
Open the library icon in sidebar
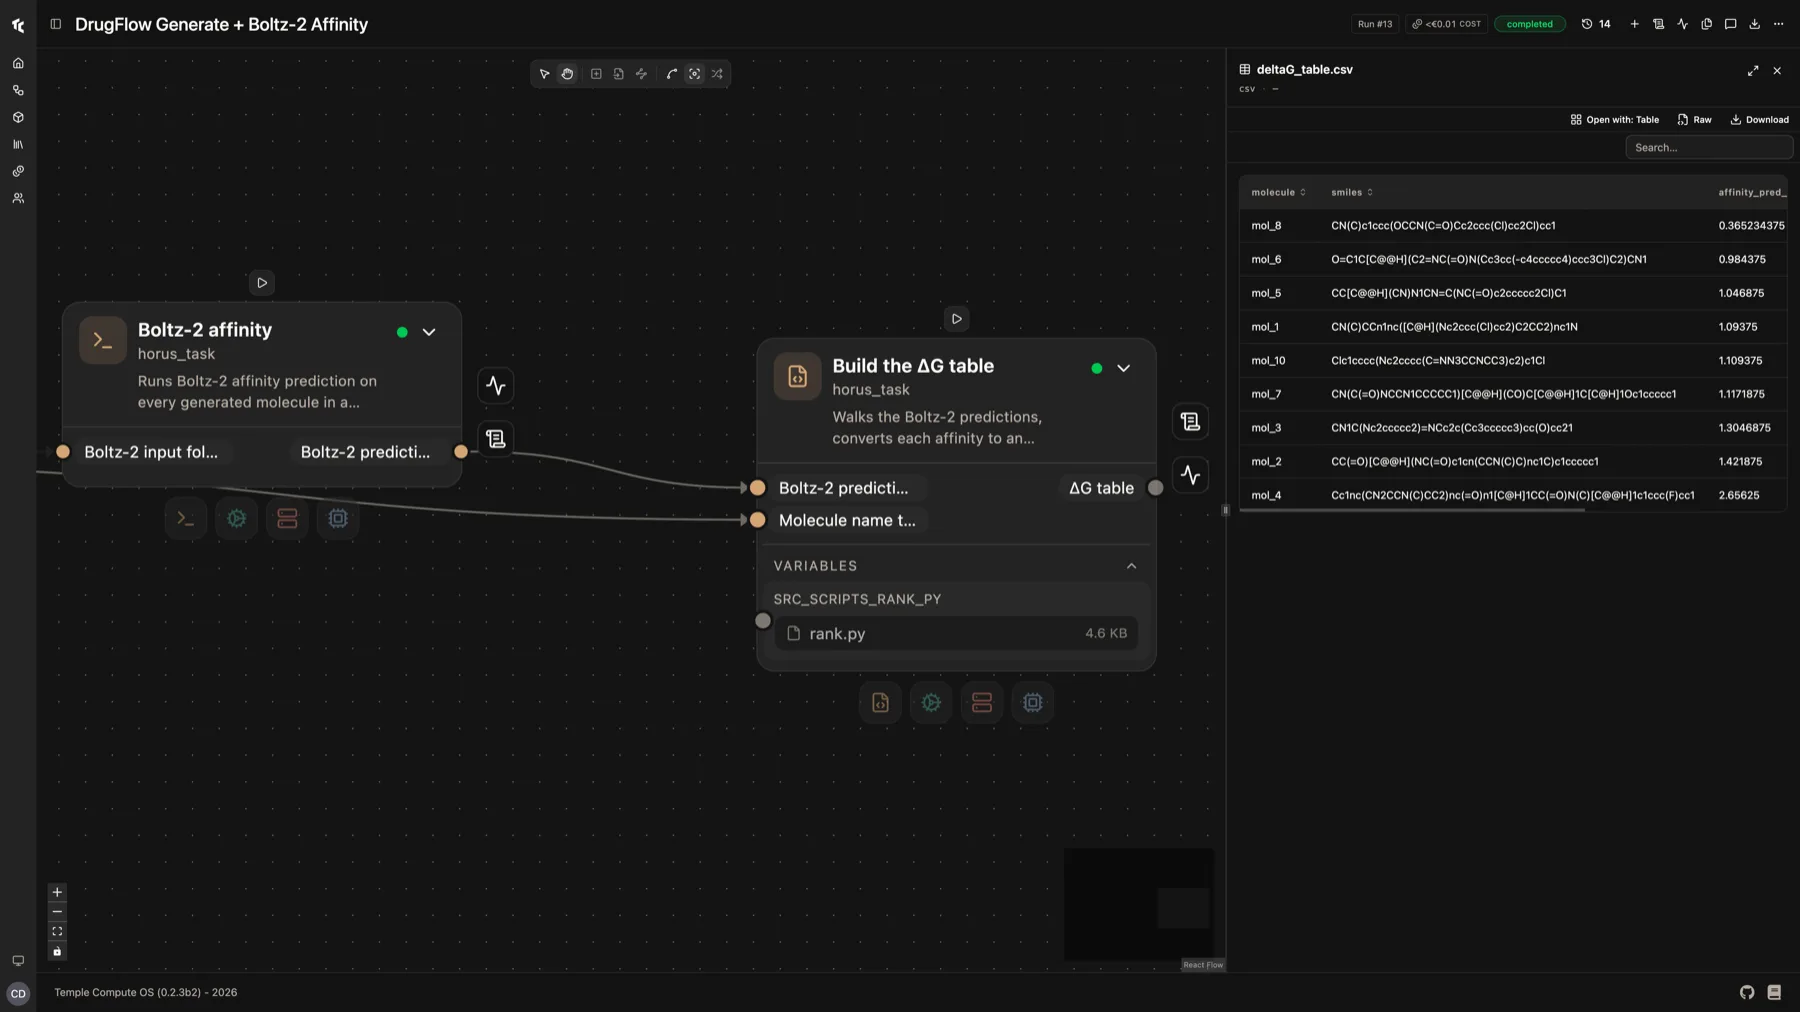point(18,144)
